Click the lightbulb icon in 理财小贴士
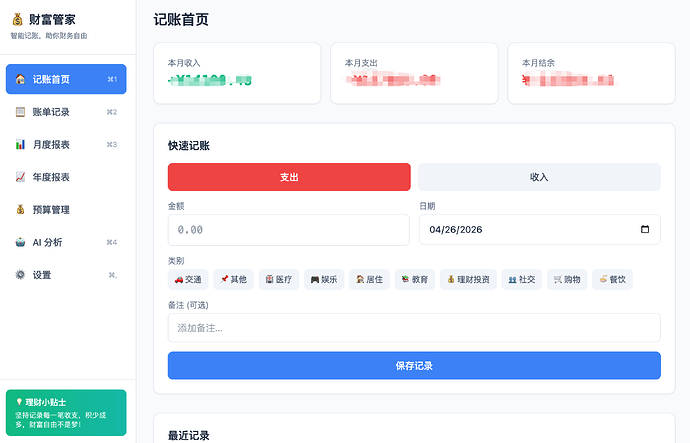Screen dimensions: 690x443 tap(19, 402)
